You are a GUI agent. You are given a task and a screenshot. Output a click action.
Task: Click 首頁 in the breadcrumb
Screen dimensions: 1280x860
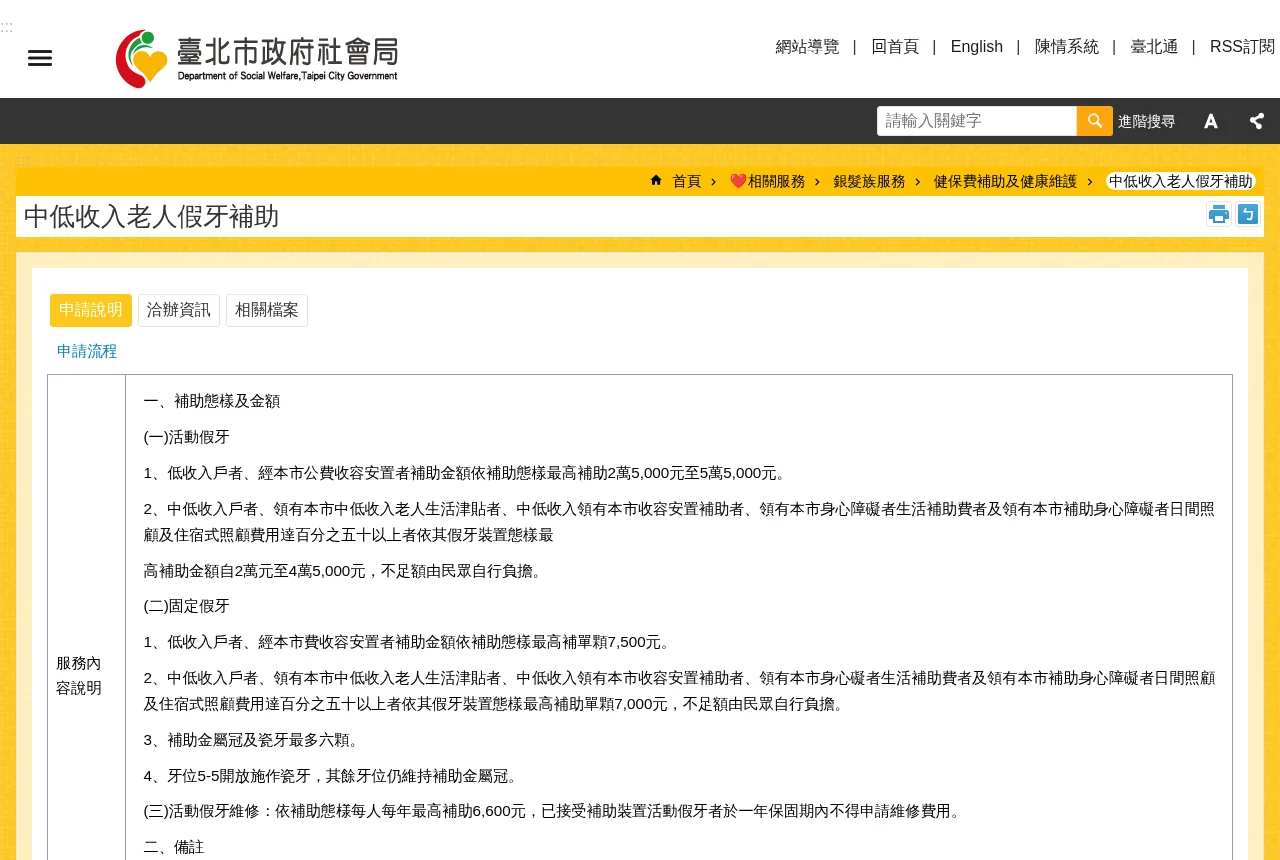click(x=687, y=181)
